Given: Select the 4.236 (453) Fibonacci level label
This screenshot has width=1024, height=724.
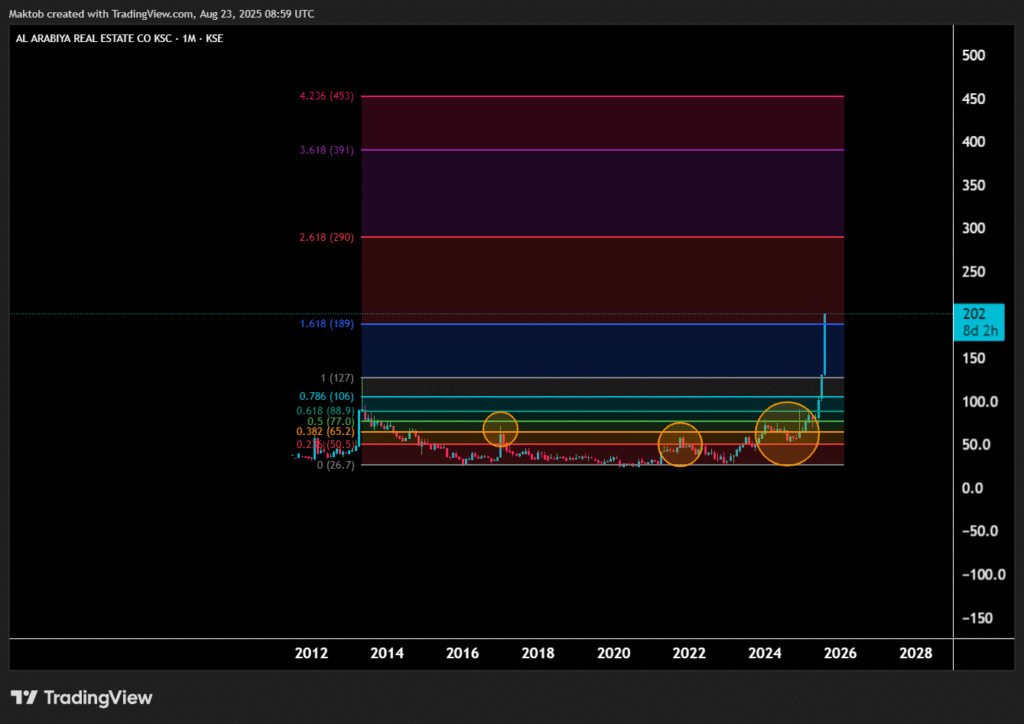Looking at the screenshot, I should [327, 96].
